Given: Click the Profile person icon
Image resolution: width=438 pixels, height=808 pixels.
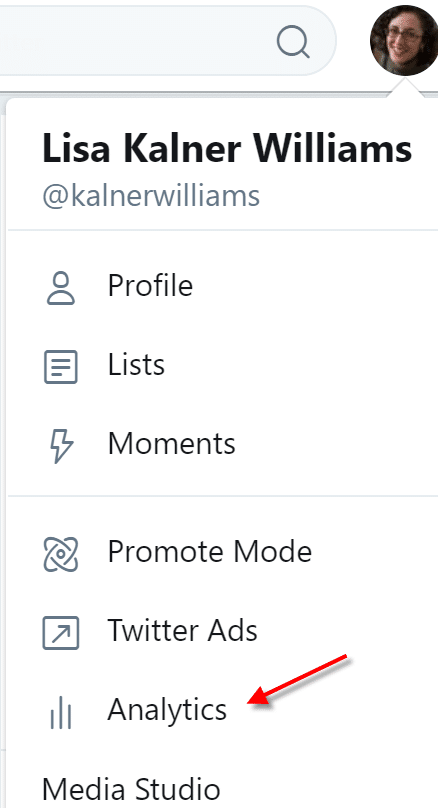Looking at the screenshot, I should click(61, 289).
